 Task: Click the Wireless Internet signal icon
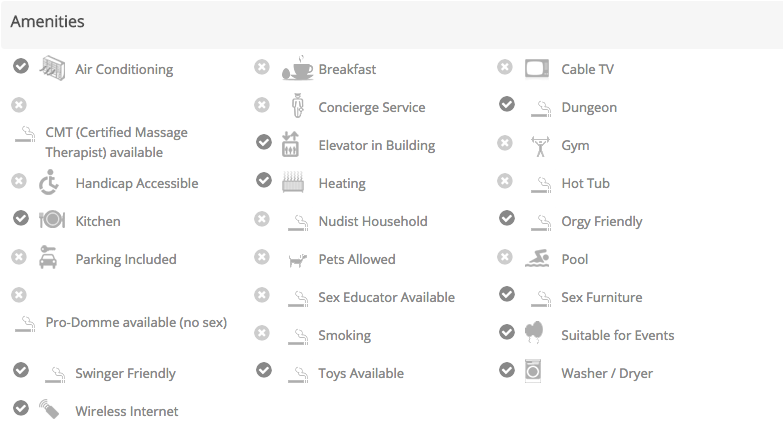49,409
